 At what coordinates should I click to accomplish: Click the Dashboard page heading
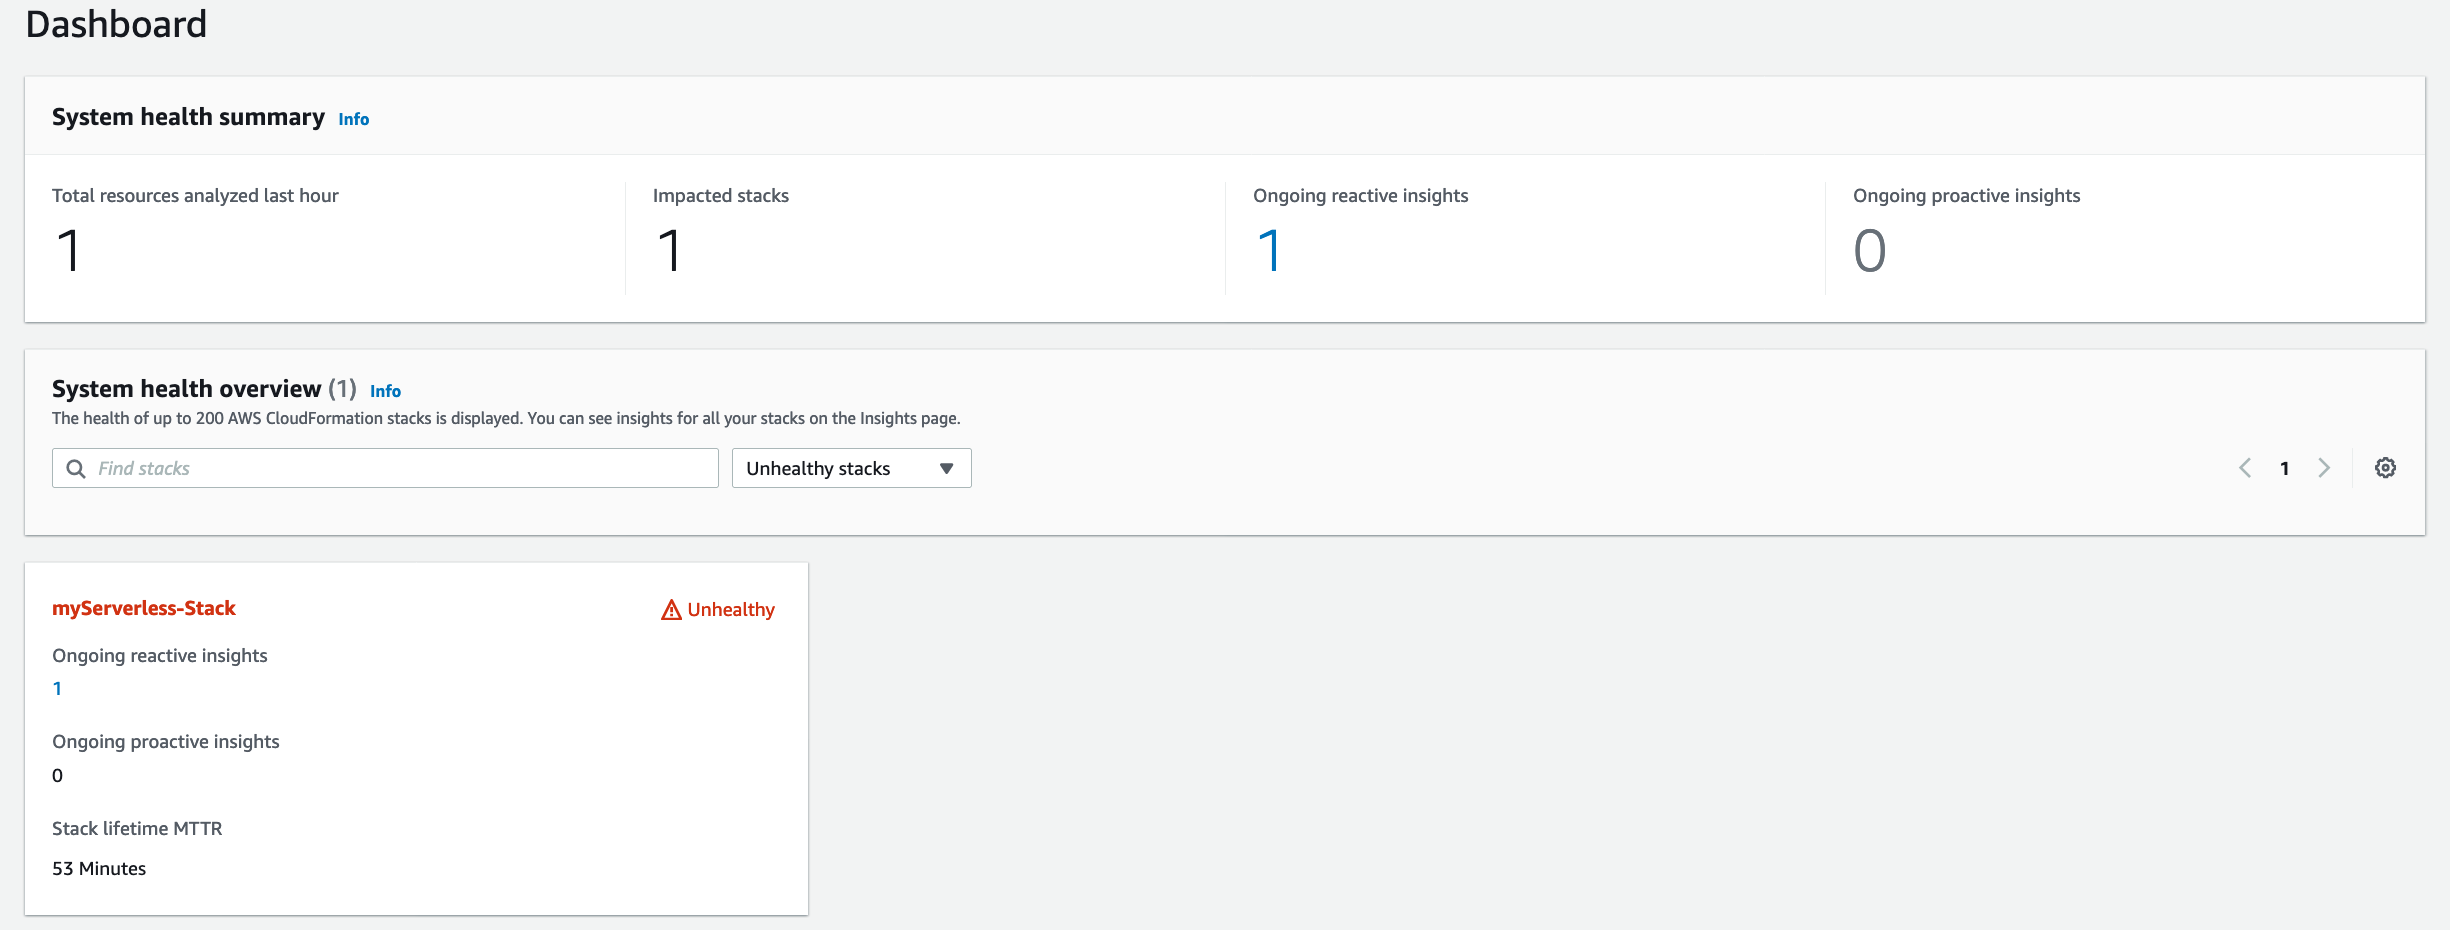pos(116,24)
